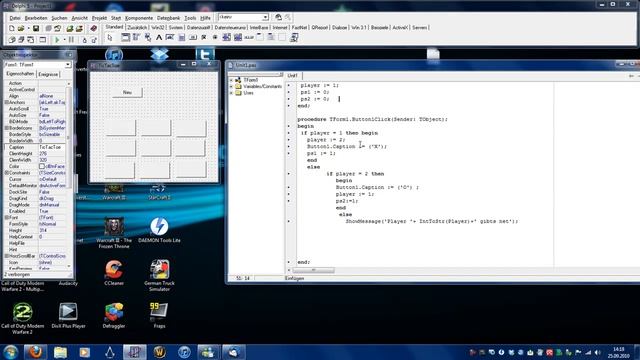Click the Open file folder icon

tap(21, 29)
